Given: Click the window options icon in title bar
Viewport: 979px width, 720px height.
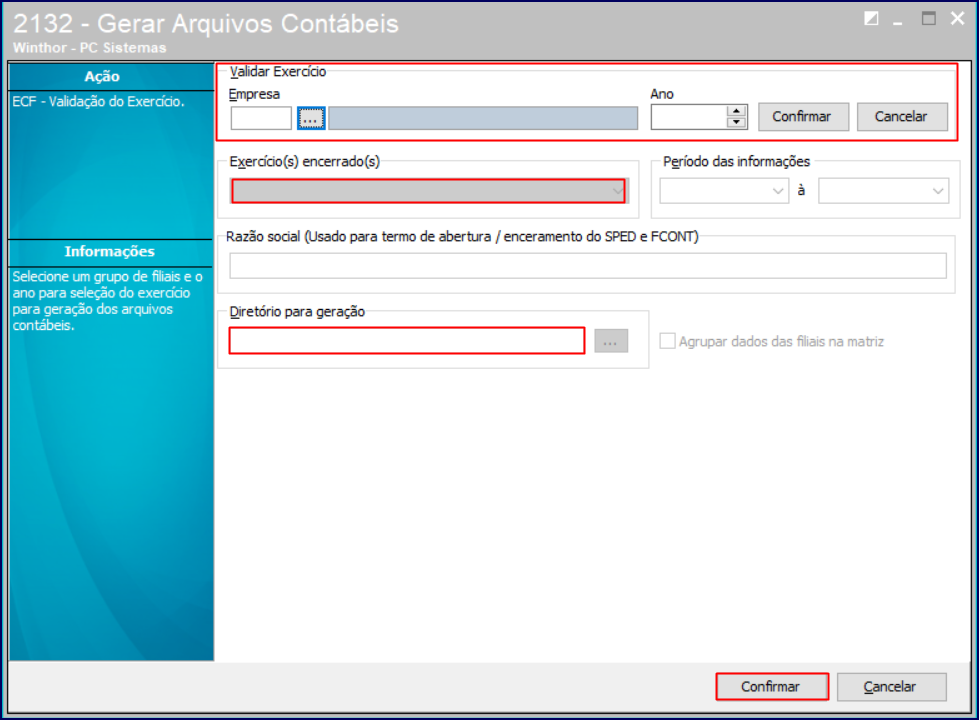Looking at the screenshot, I should pyautogui.click(x=871, y=19).
